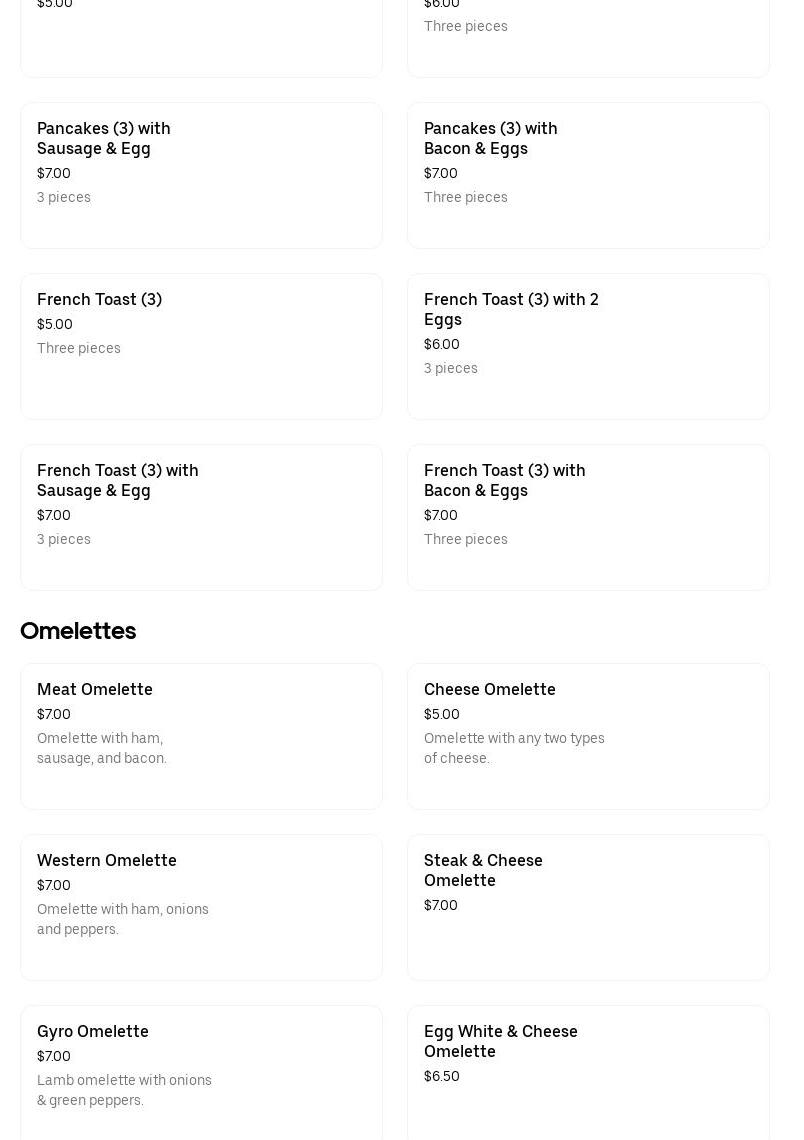Click "Omelette with ham, sausage, and bacon" text
The width and height of the screenshot is (804, 1140).
point(101,748)
